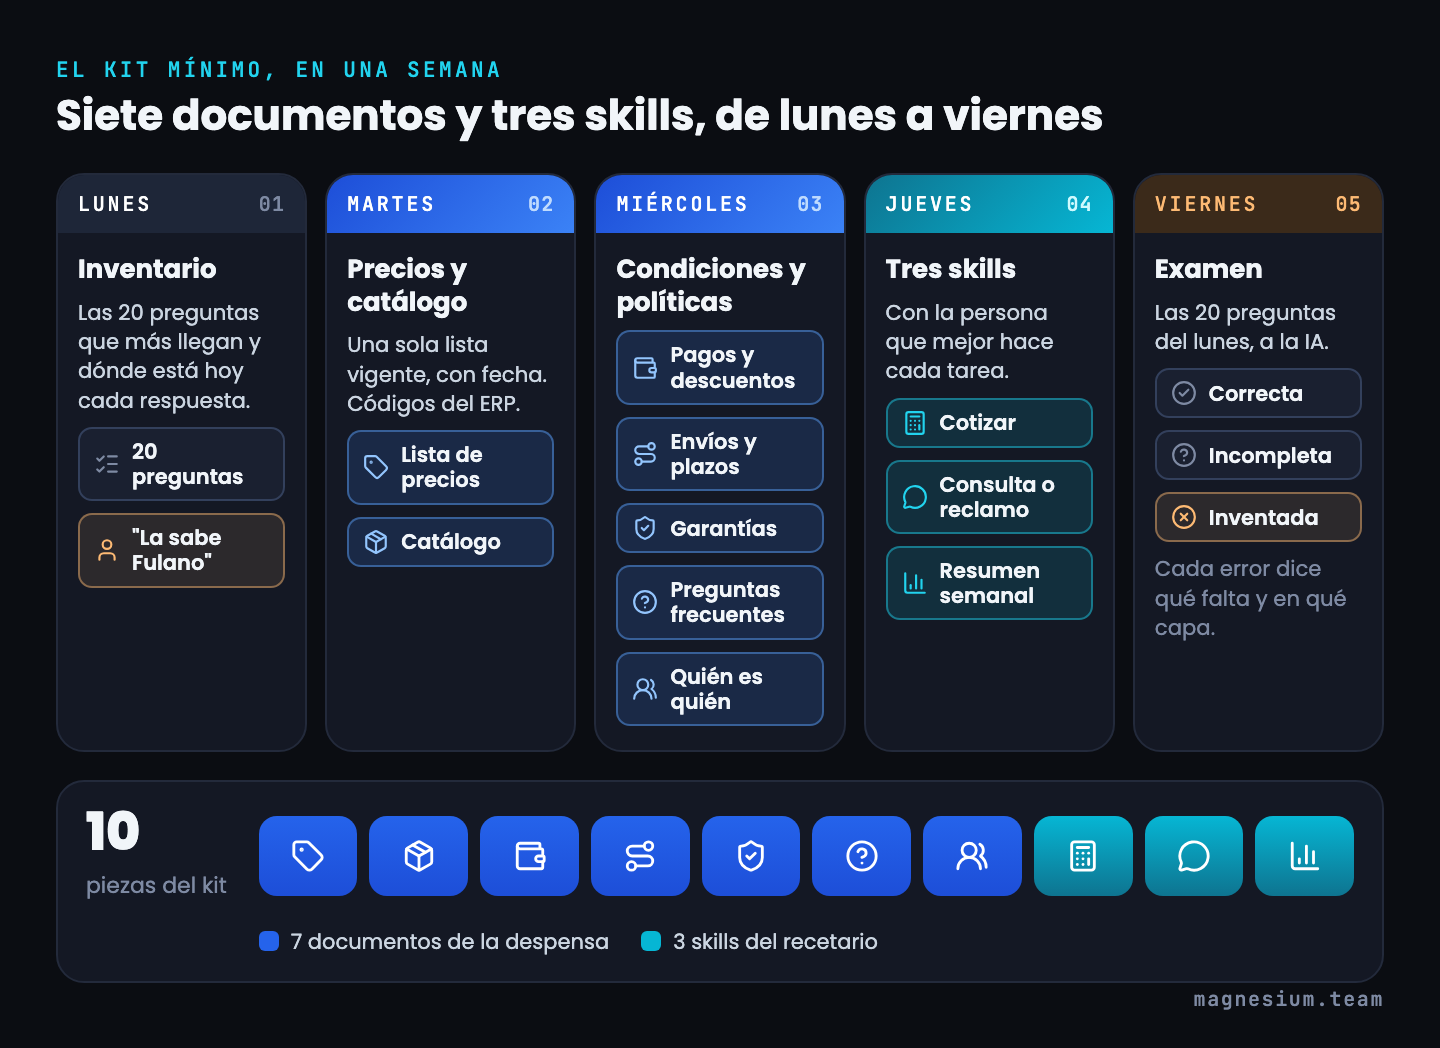Open the "Lista de precios" chip

click(x=450, y=467)
